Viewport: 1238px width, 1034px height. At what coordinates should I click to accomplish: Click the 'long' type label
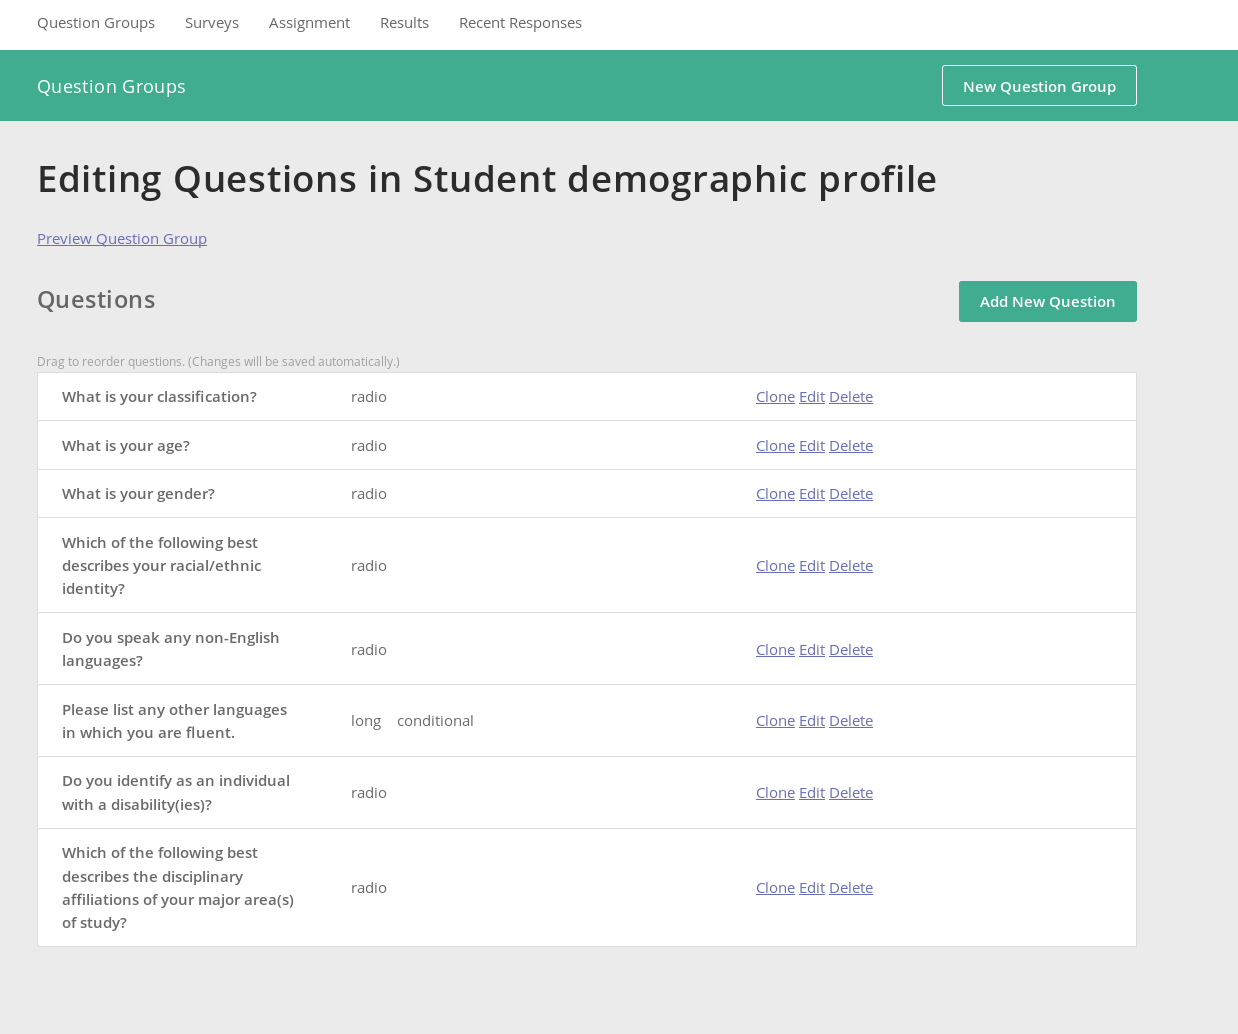click(366, 720)
